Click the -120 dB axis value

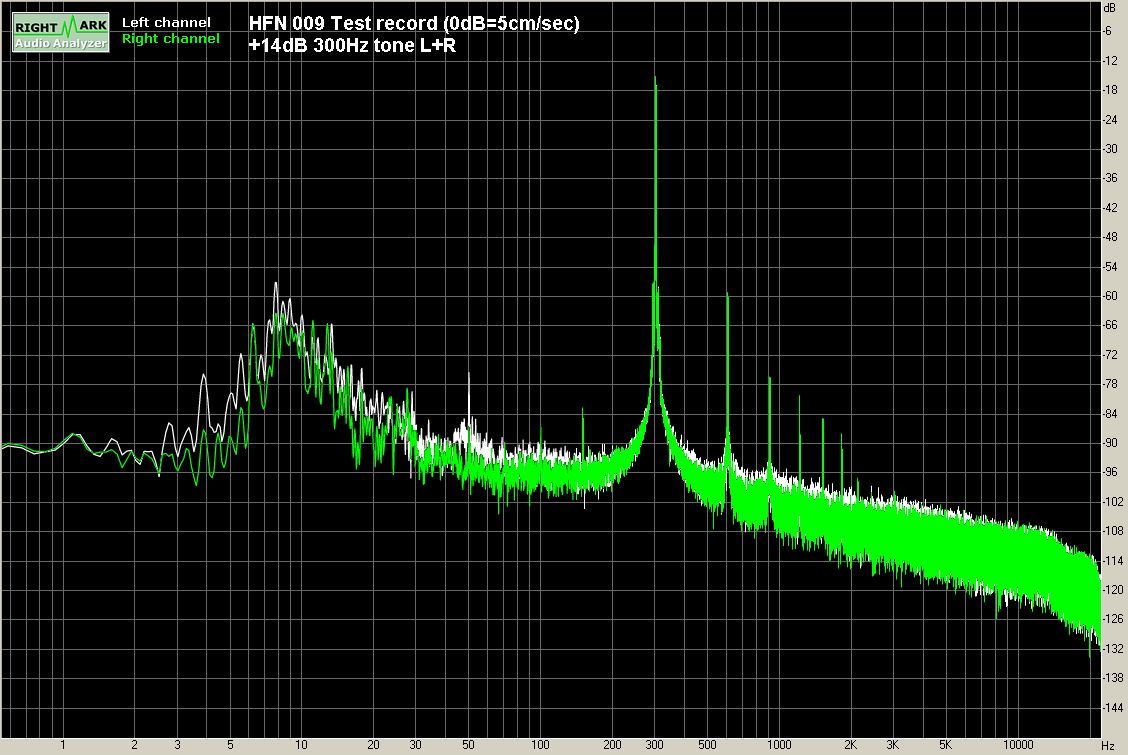point(1112,590)
